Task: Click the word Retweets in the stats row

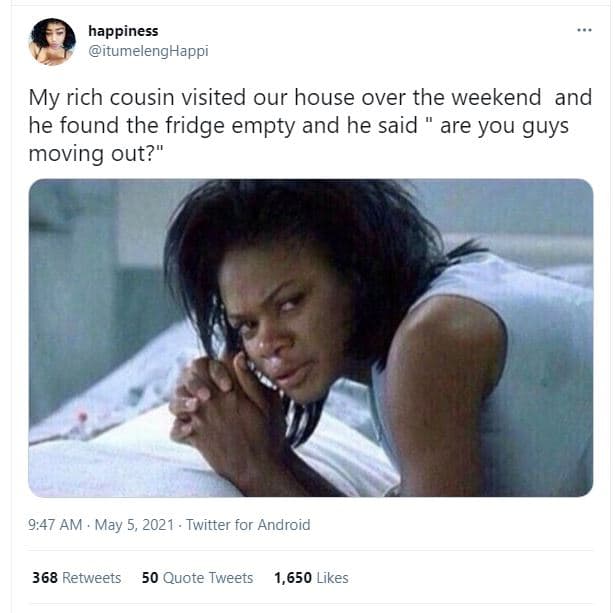Action: coord(92,578)
